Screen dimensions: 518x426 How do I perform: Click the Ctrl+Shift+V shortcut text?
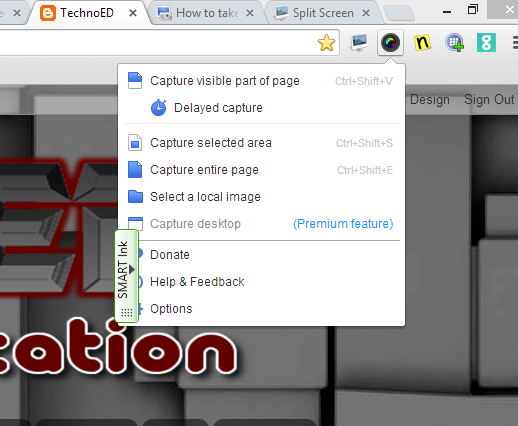[364, 81]
